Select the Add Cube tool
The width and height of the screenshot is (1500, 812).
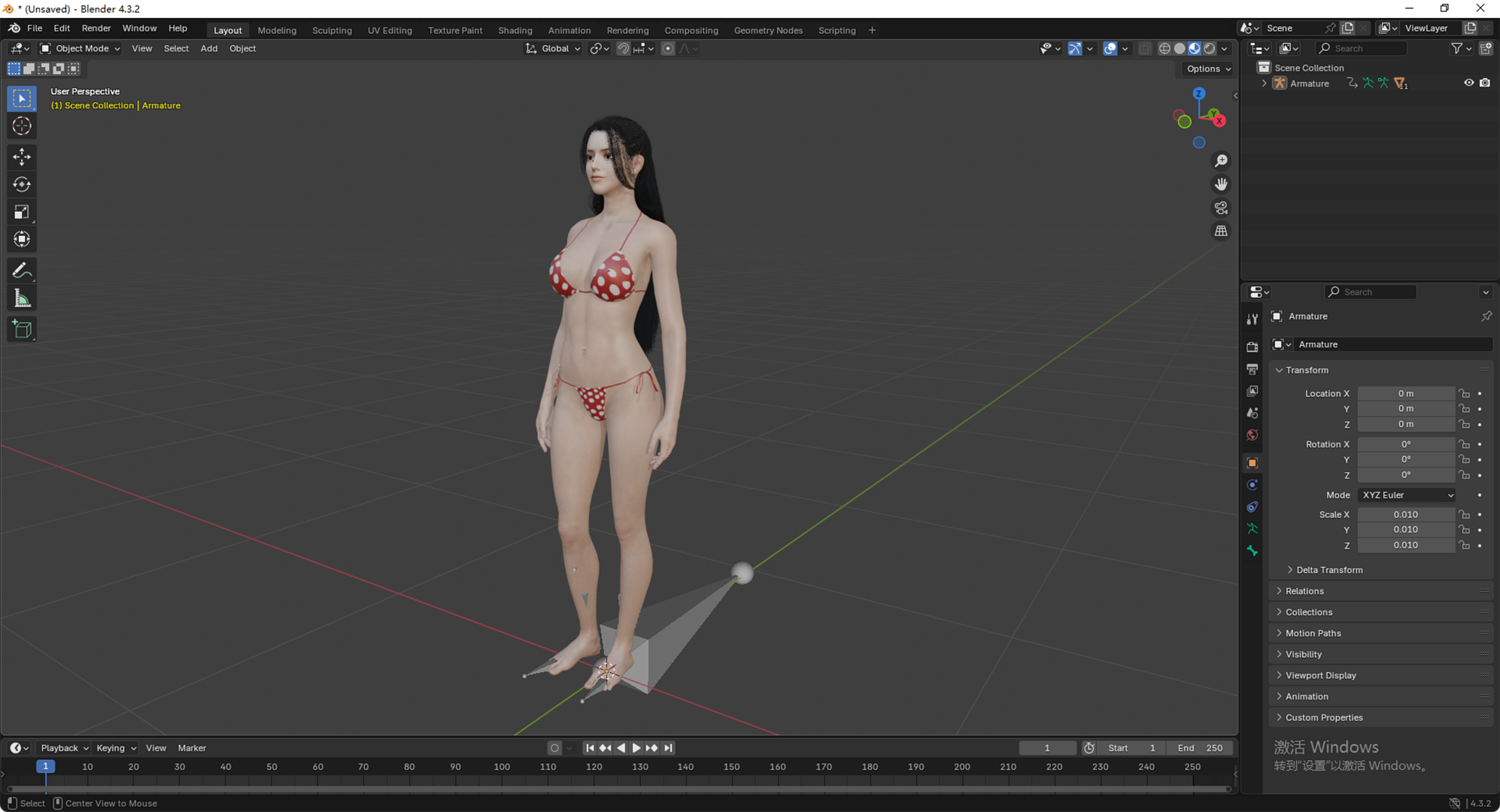tap(22, 329)
